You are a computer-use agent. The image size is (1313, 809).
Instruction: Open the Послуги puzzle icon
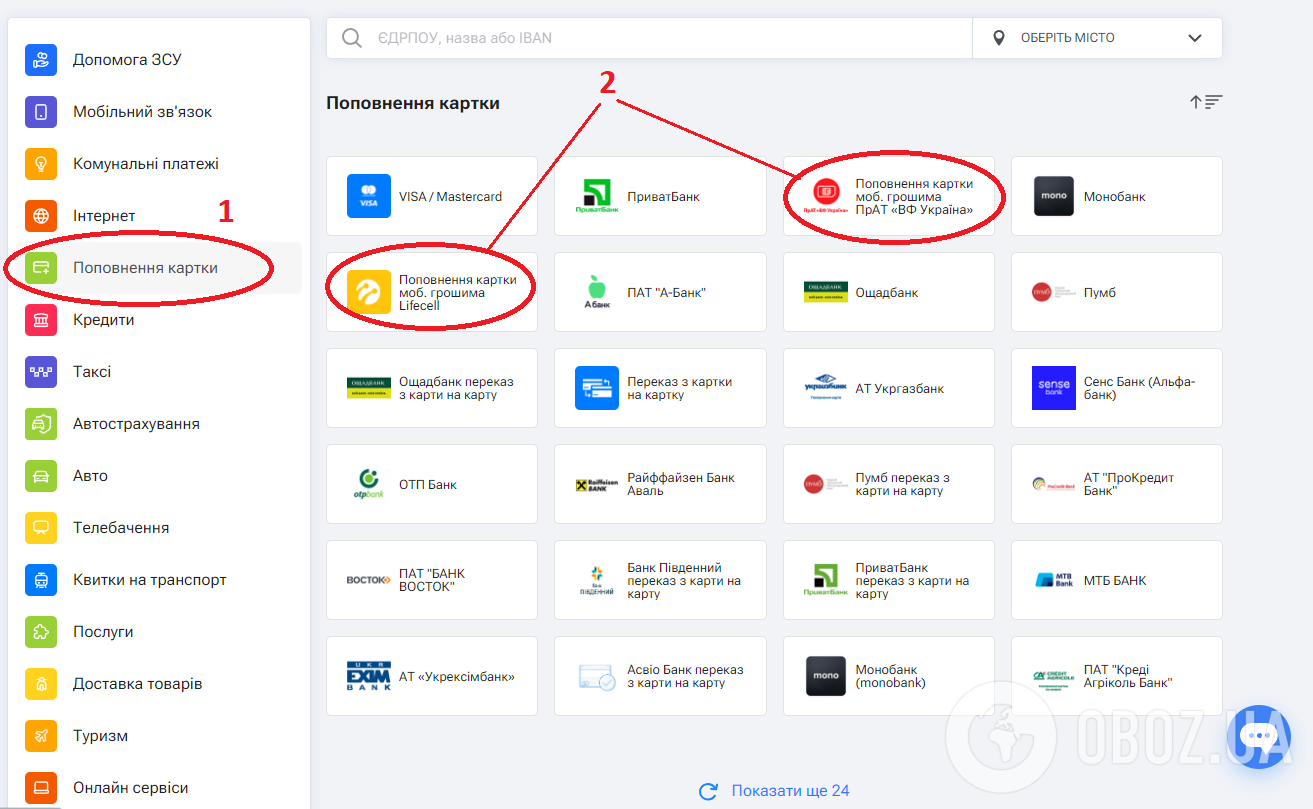tap(41, 632)
